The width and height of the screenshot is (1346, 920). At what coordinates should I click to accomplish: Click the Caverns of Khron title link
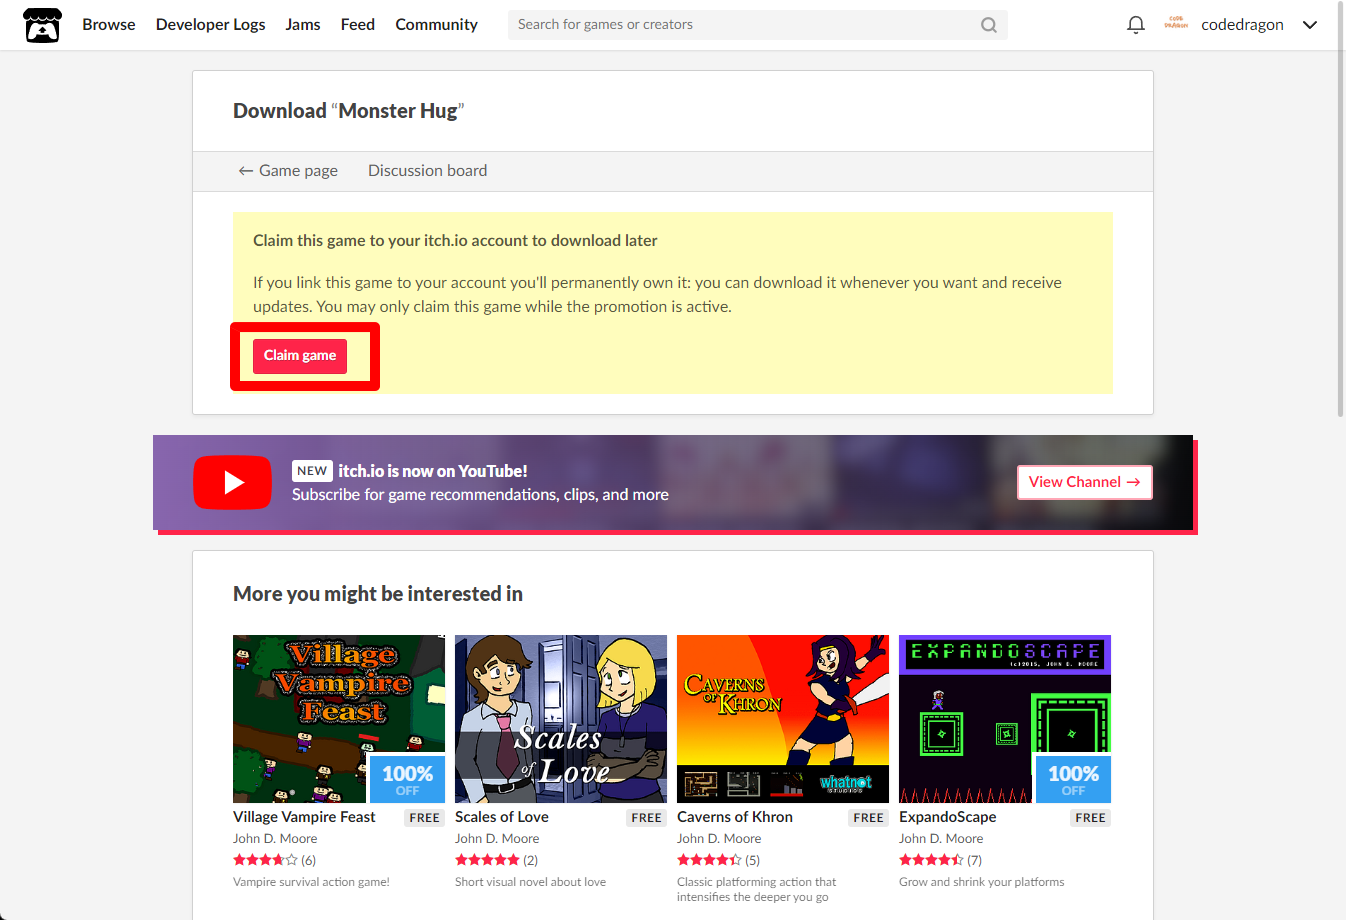pos(735,817)
